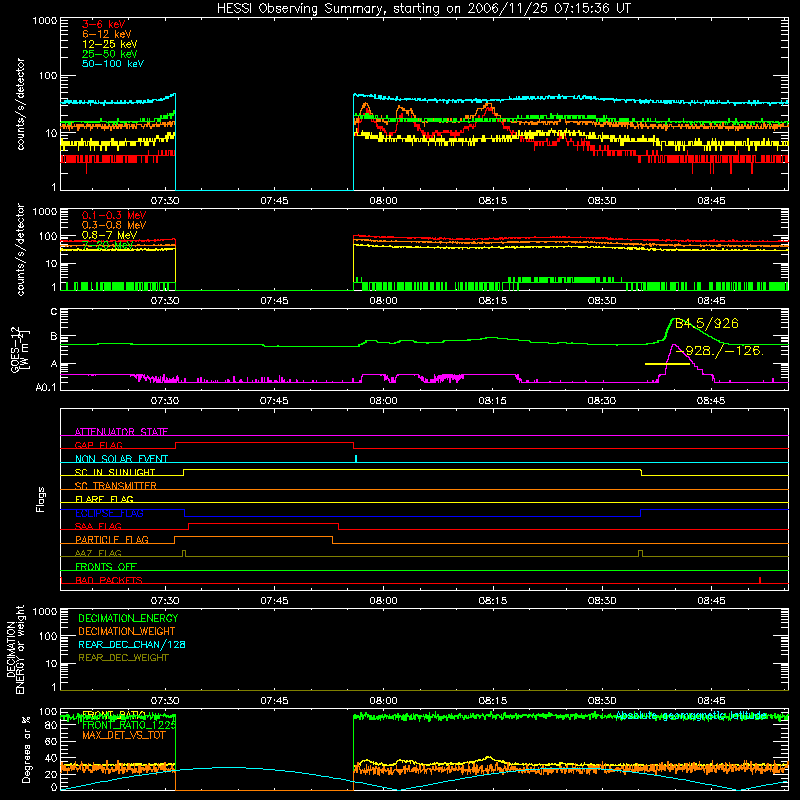Click the Degrees or % axis title
800x800 pixels.
[27, 750]
